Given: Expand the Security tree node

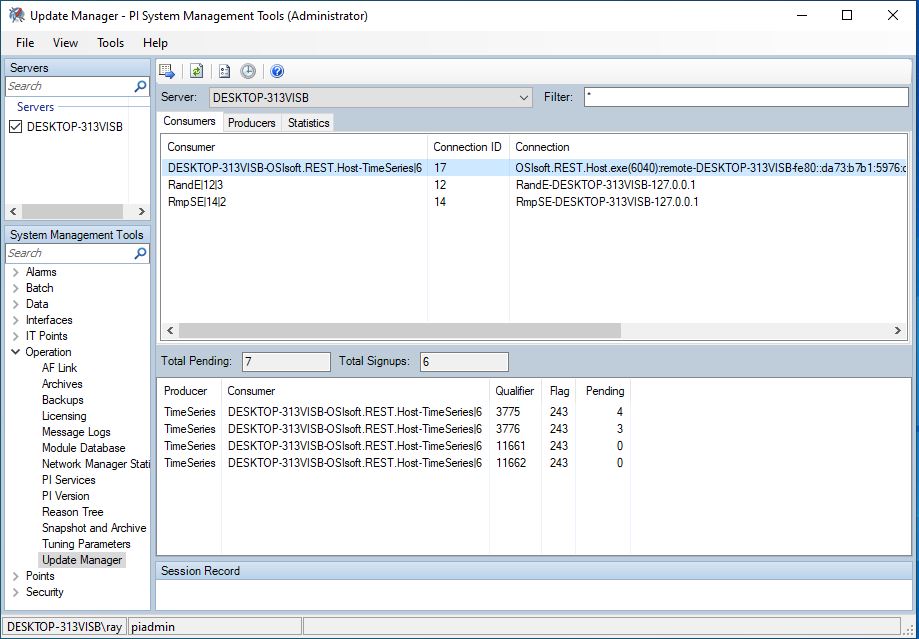Looking at the screenshot, I should [x=15, y=592].
